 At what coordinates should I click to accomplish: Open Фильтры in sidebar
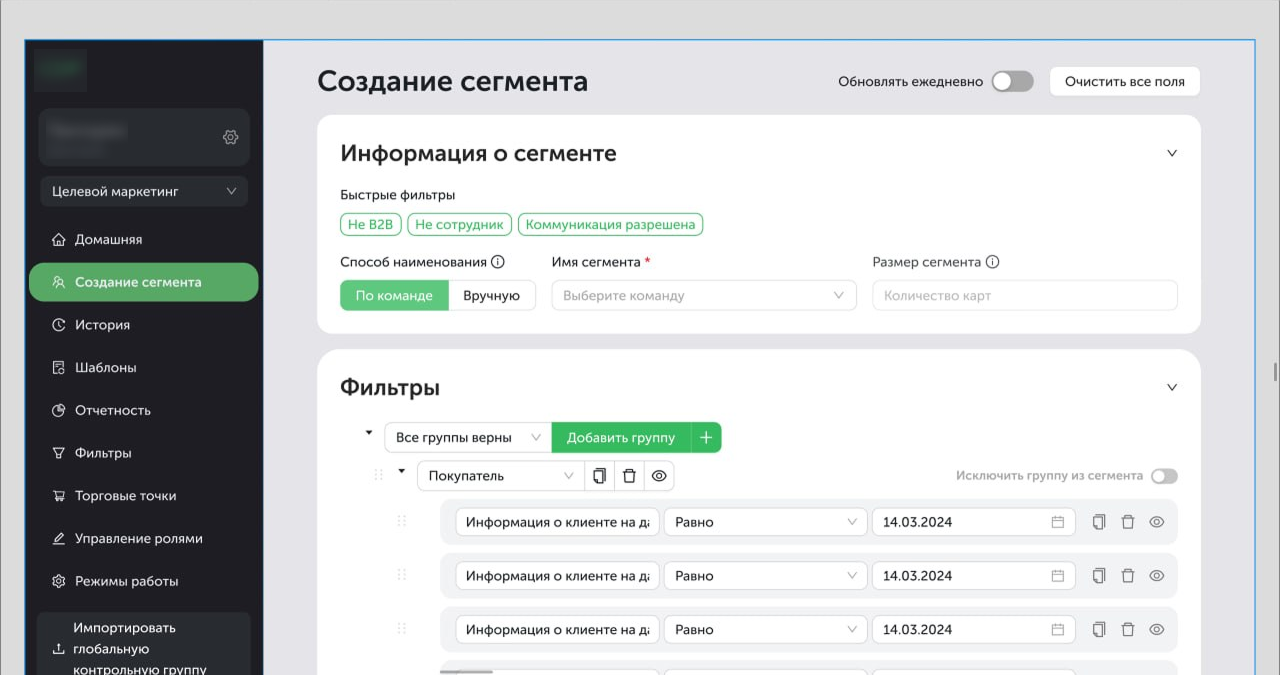(144, 453)
